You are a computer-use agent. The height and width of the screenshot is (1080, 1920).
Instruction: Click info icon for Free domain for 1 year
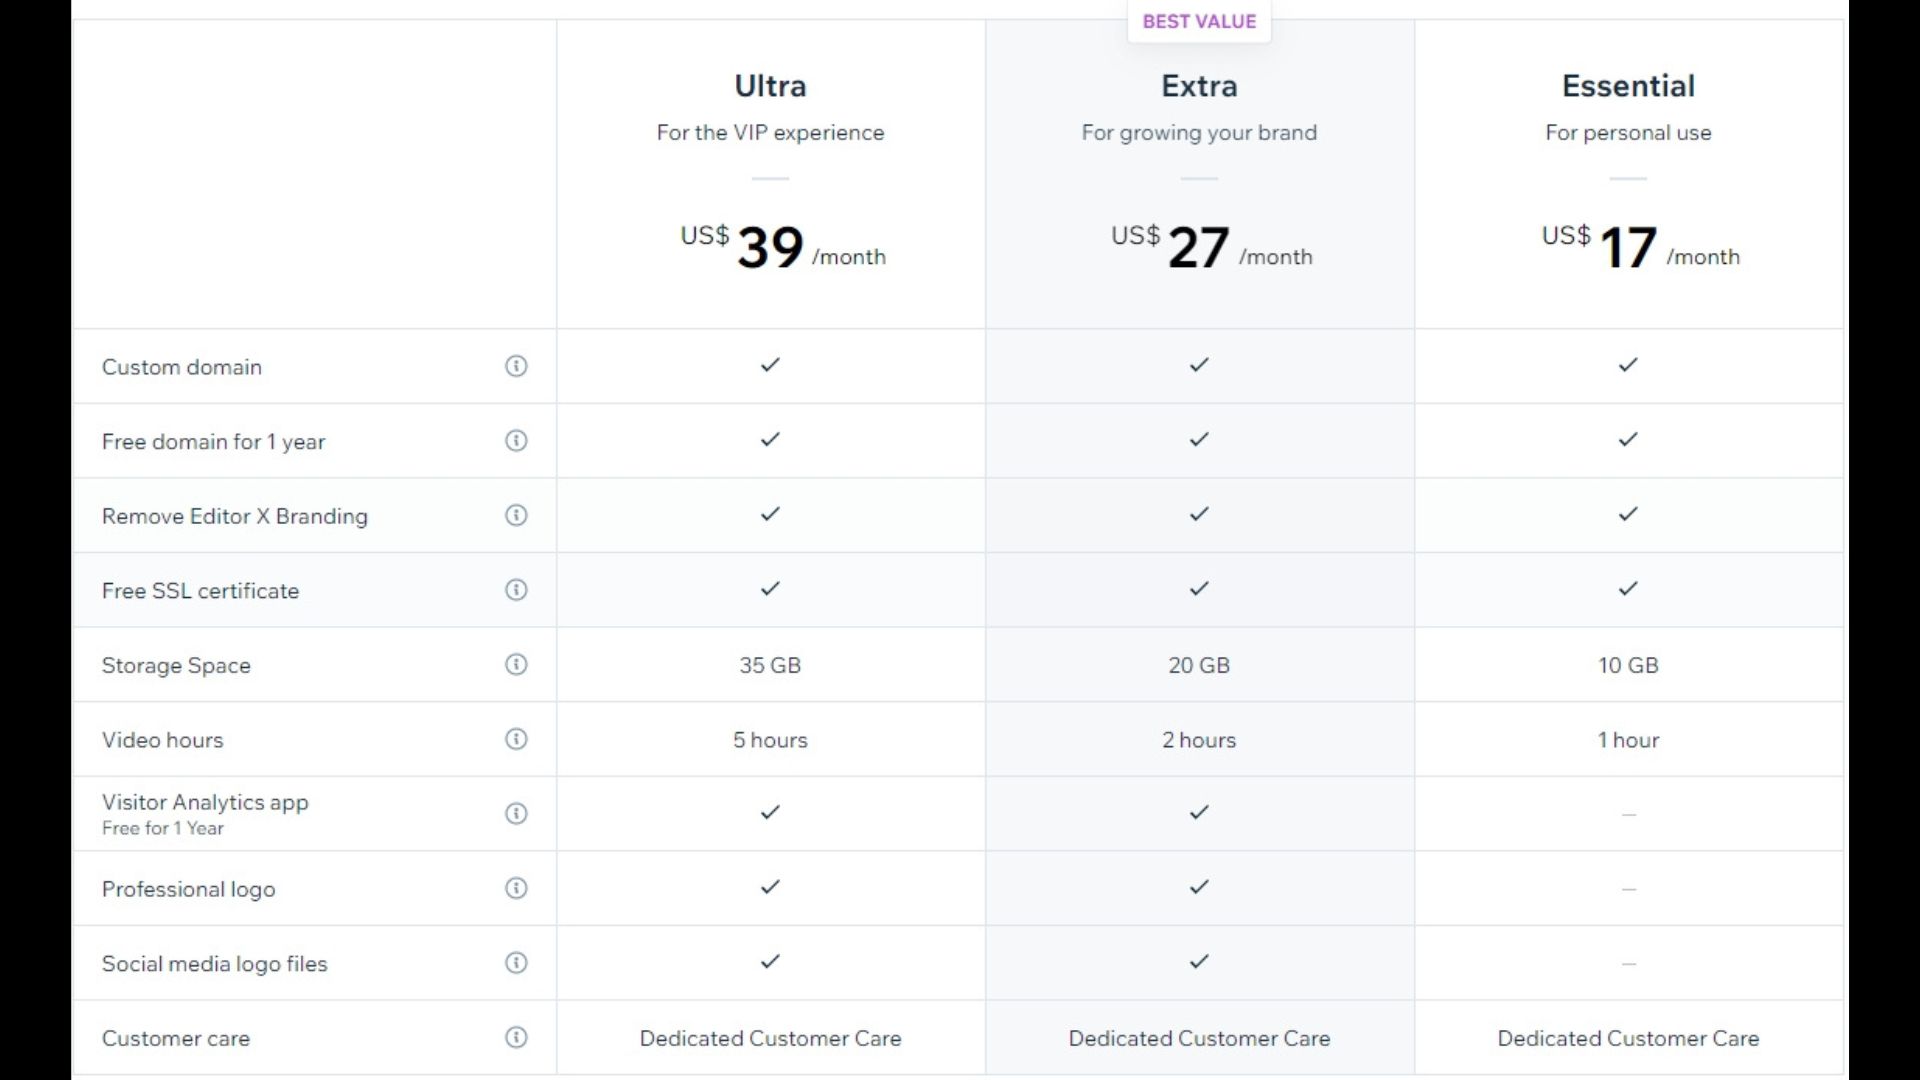516,441
